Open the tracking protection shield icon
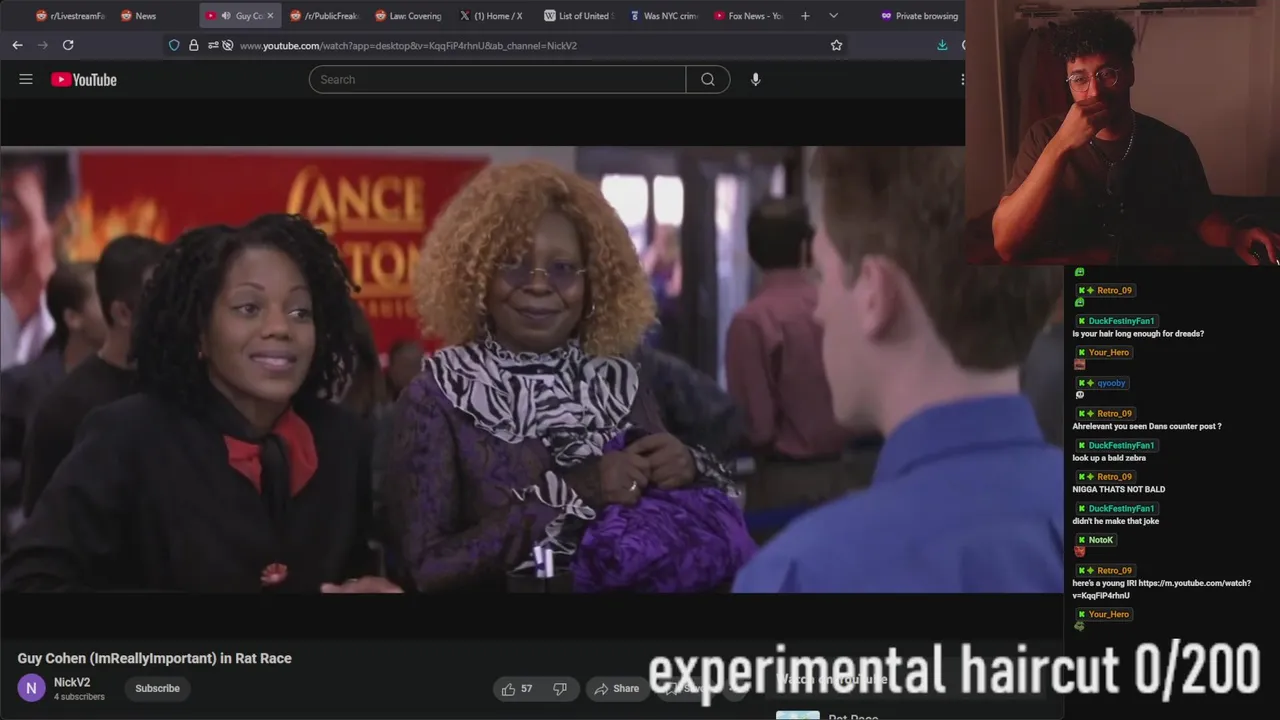Image resolution: width=1280 pixels, height=720 pixels. 174,45
